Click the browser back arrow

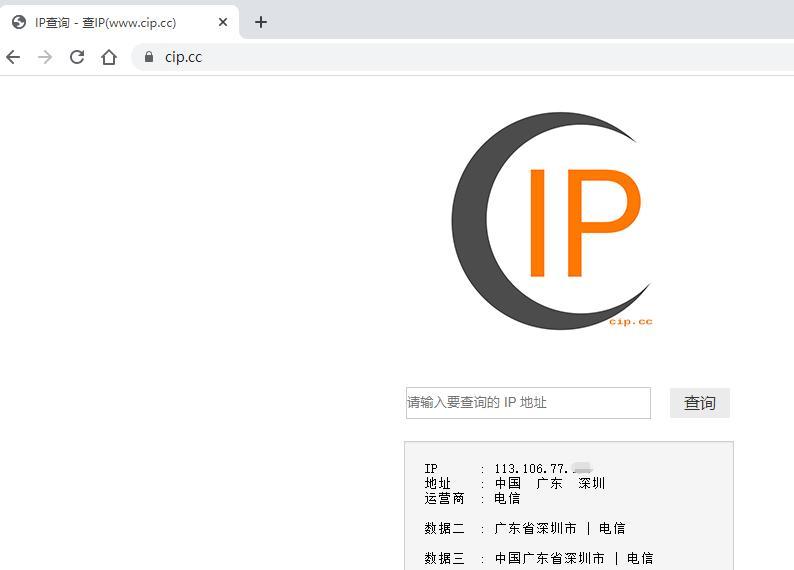[x=13, y=57]
